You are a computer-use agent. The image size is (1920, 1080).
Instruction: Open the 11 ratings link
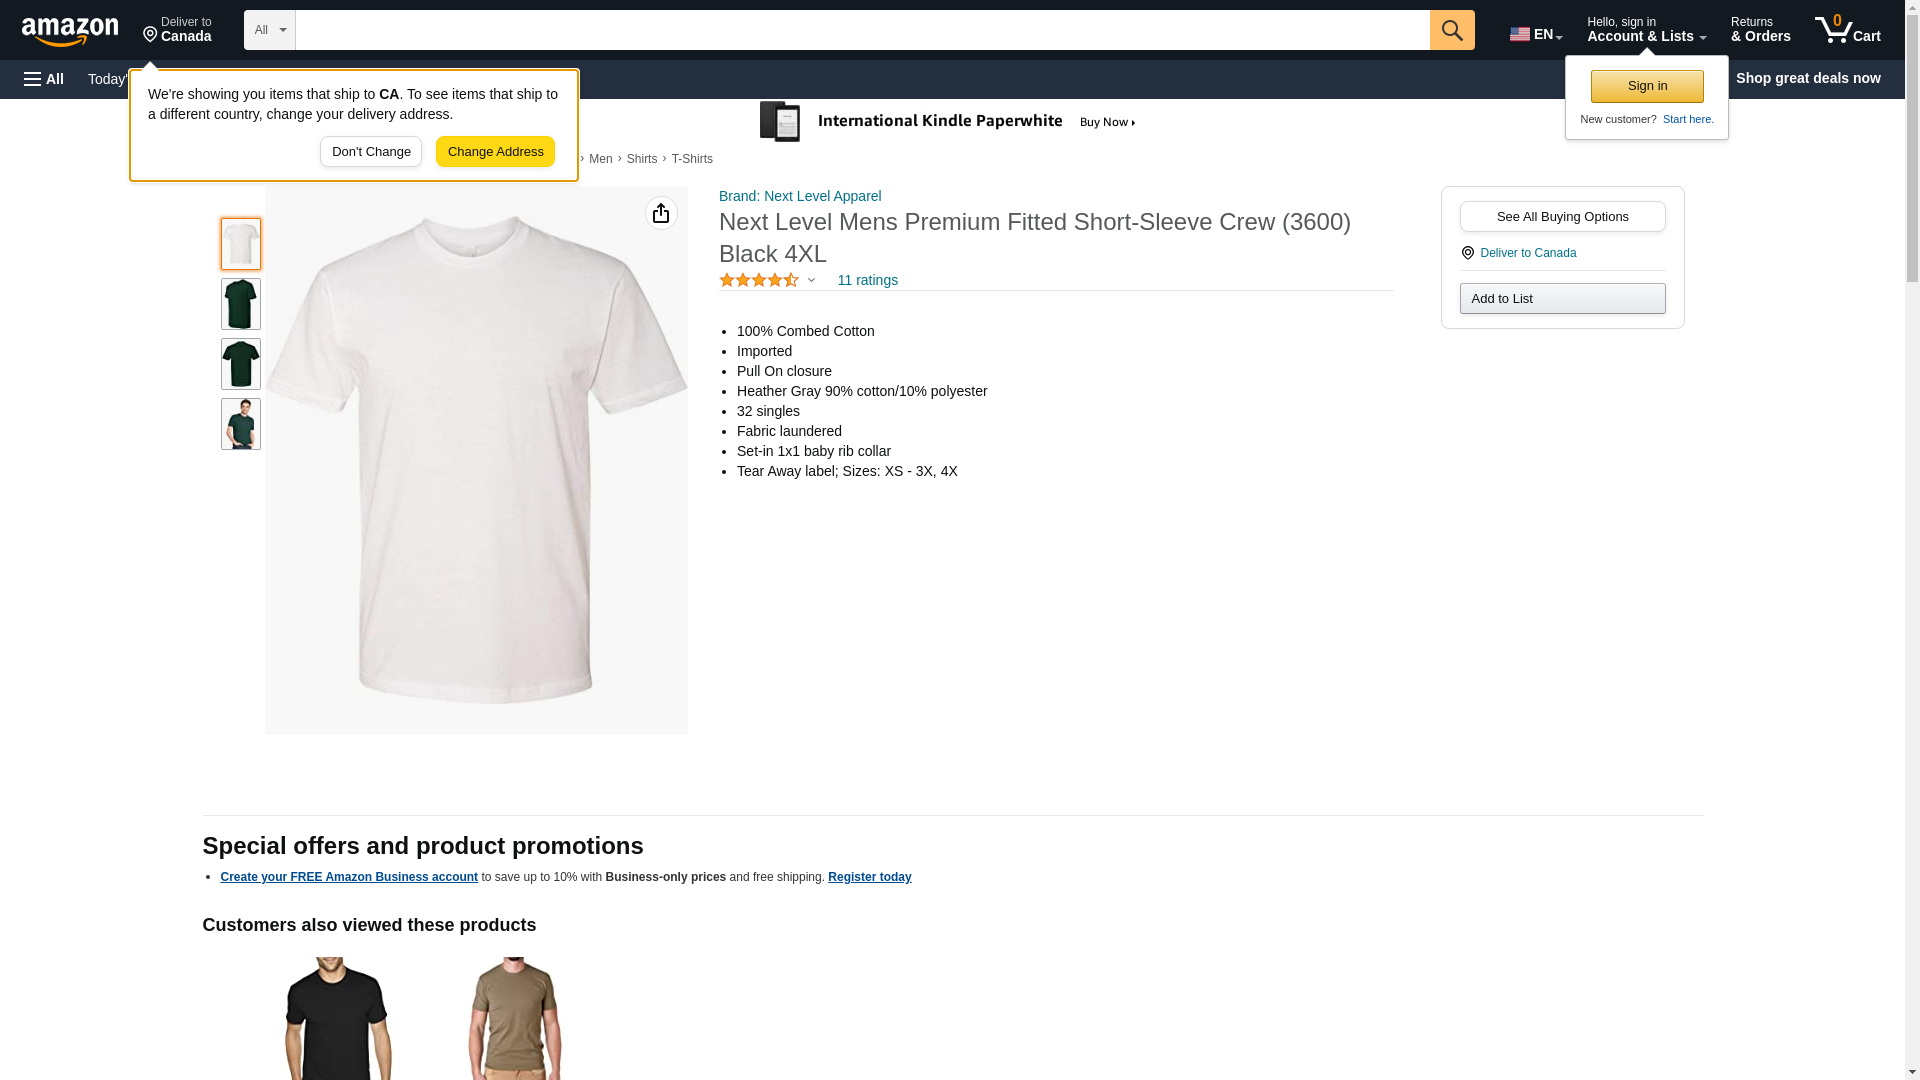[867, 280]
